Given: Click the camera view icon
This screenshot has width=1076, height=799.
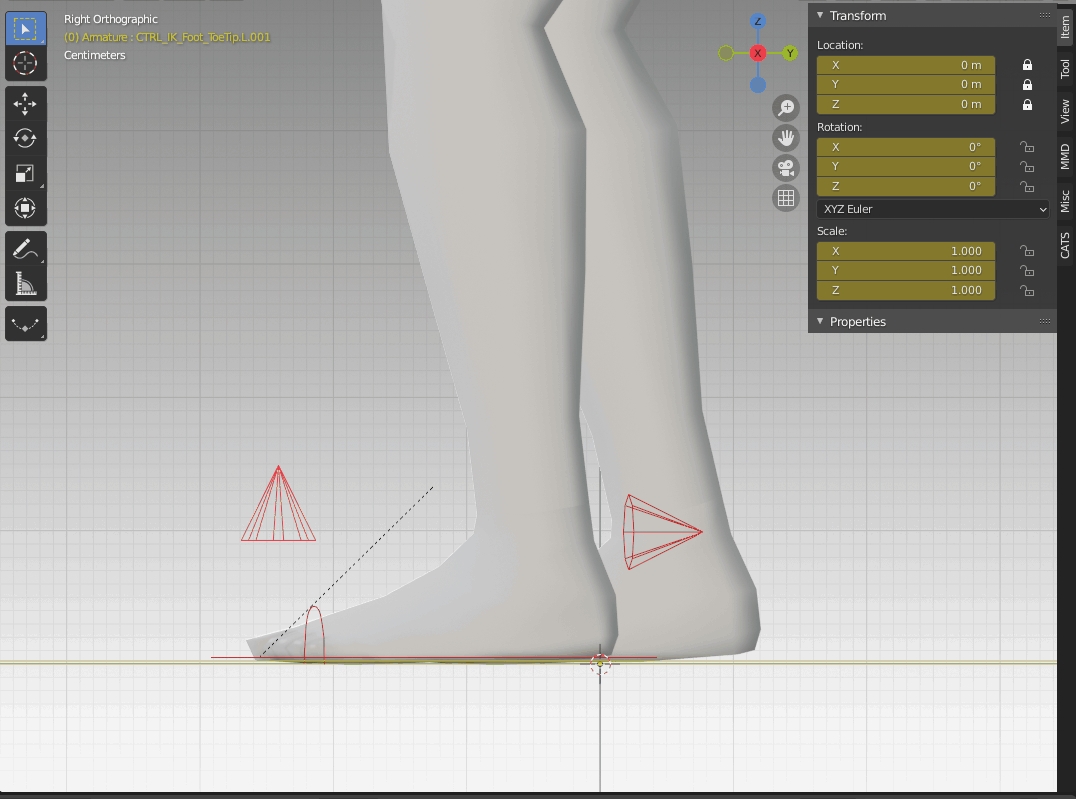Looking at the screenshot, I should coord(786,167).
